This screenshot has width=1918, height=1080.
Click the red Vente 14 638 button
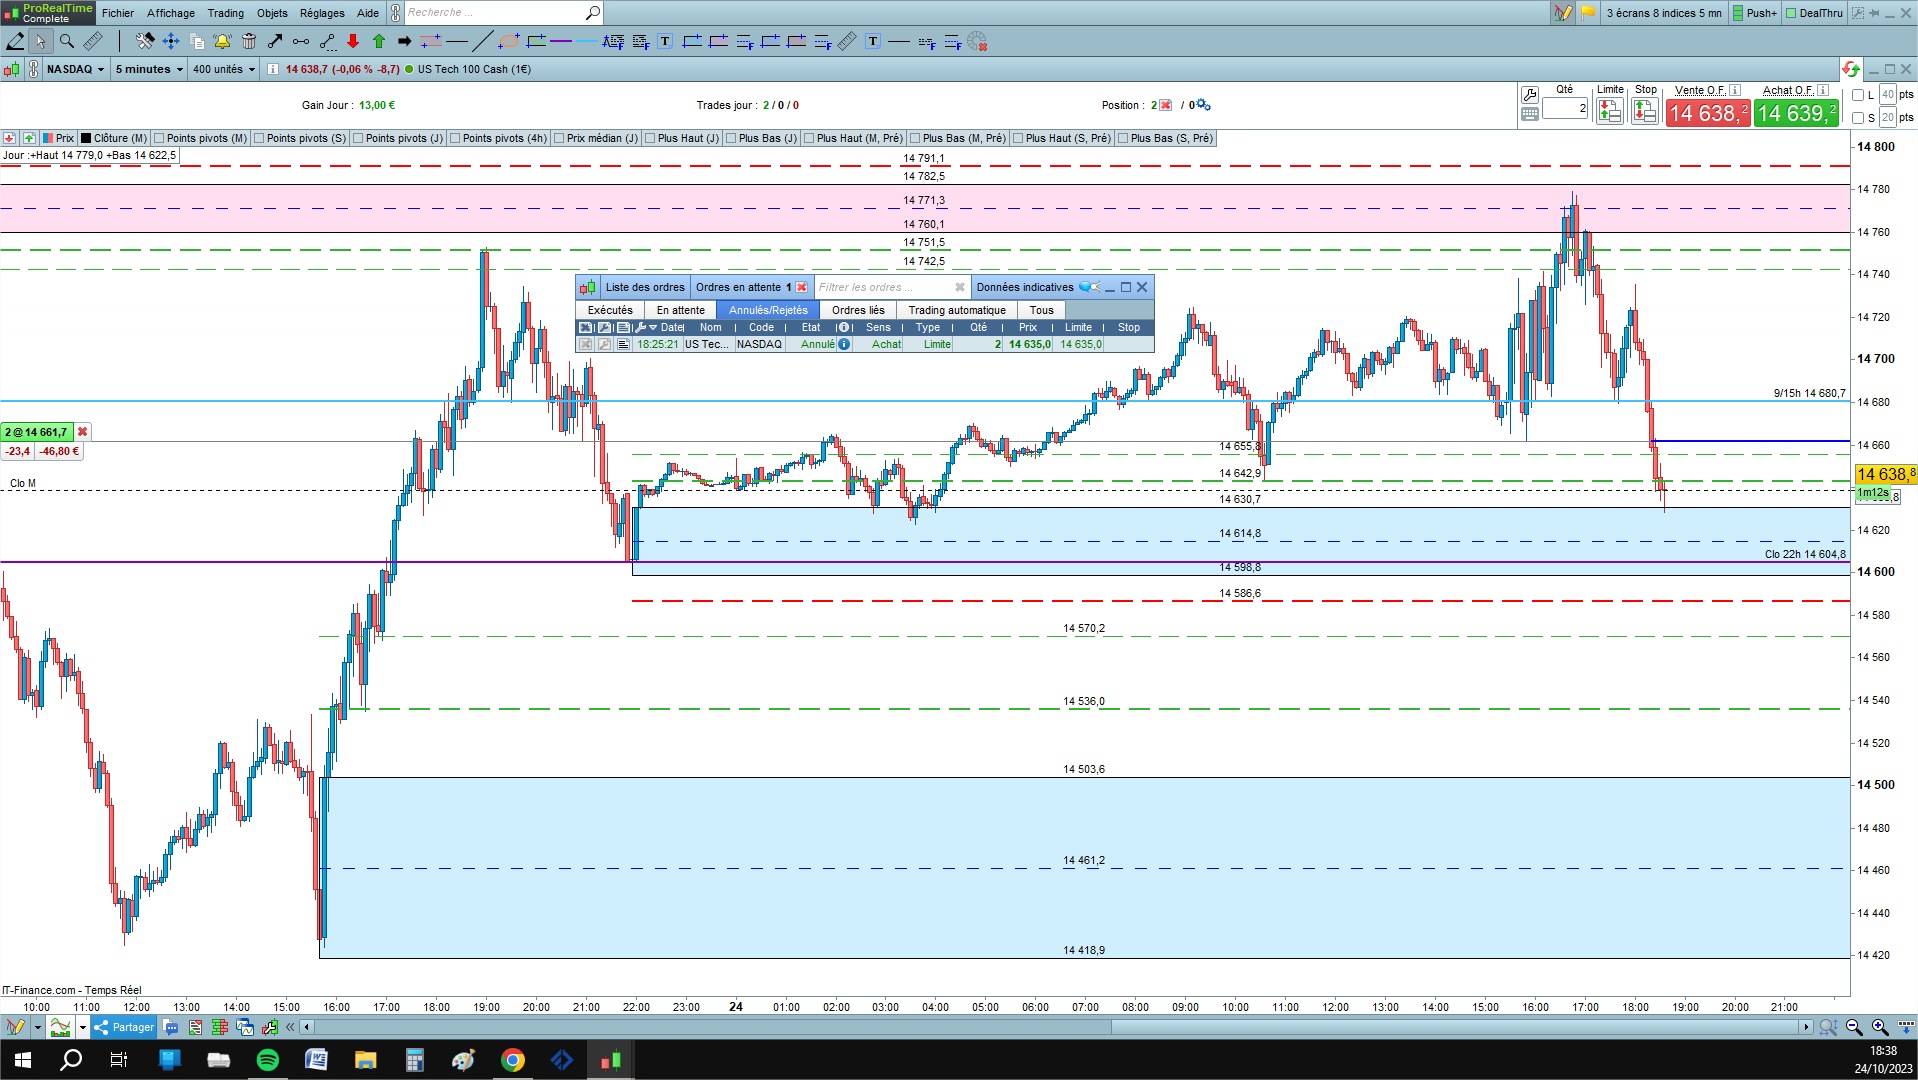1708,113
